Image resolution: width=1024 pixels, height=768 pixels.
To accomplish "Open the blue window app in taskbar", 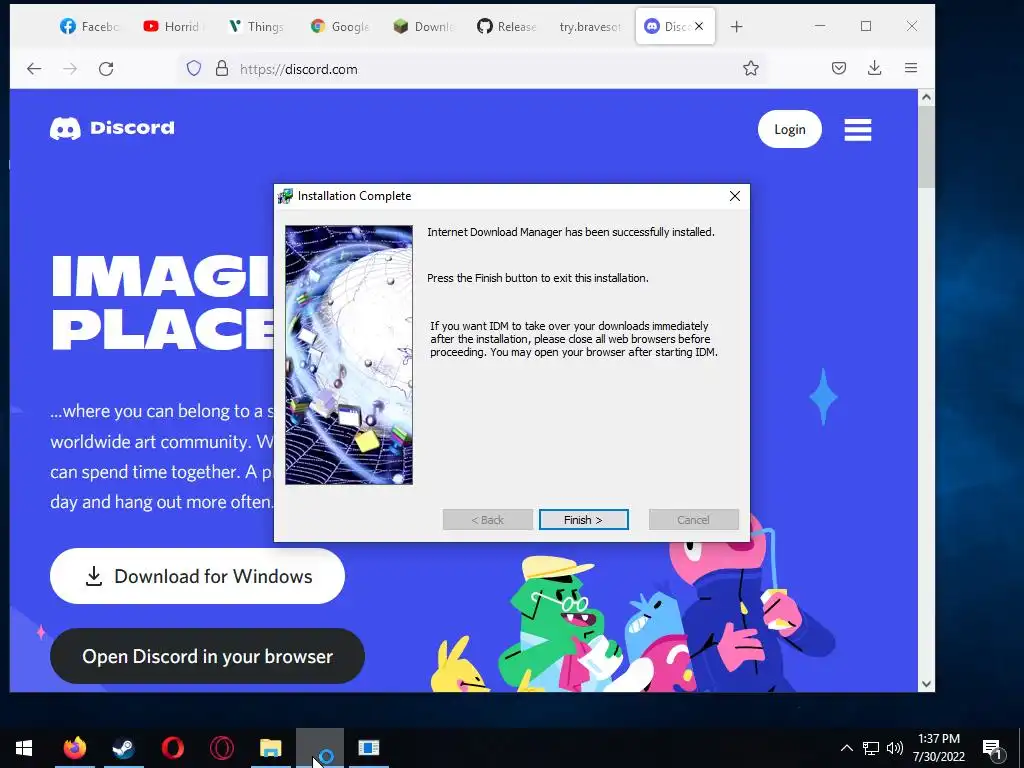I will click(369, 748).
